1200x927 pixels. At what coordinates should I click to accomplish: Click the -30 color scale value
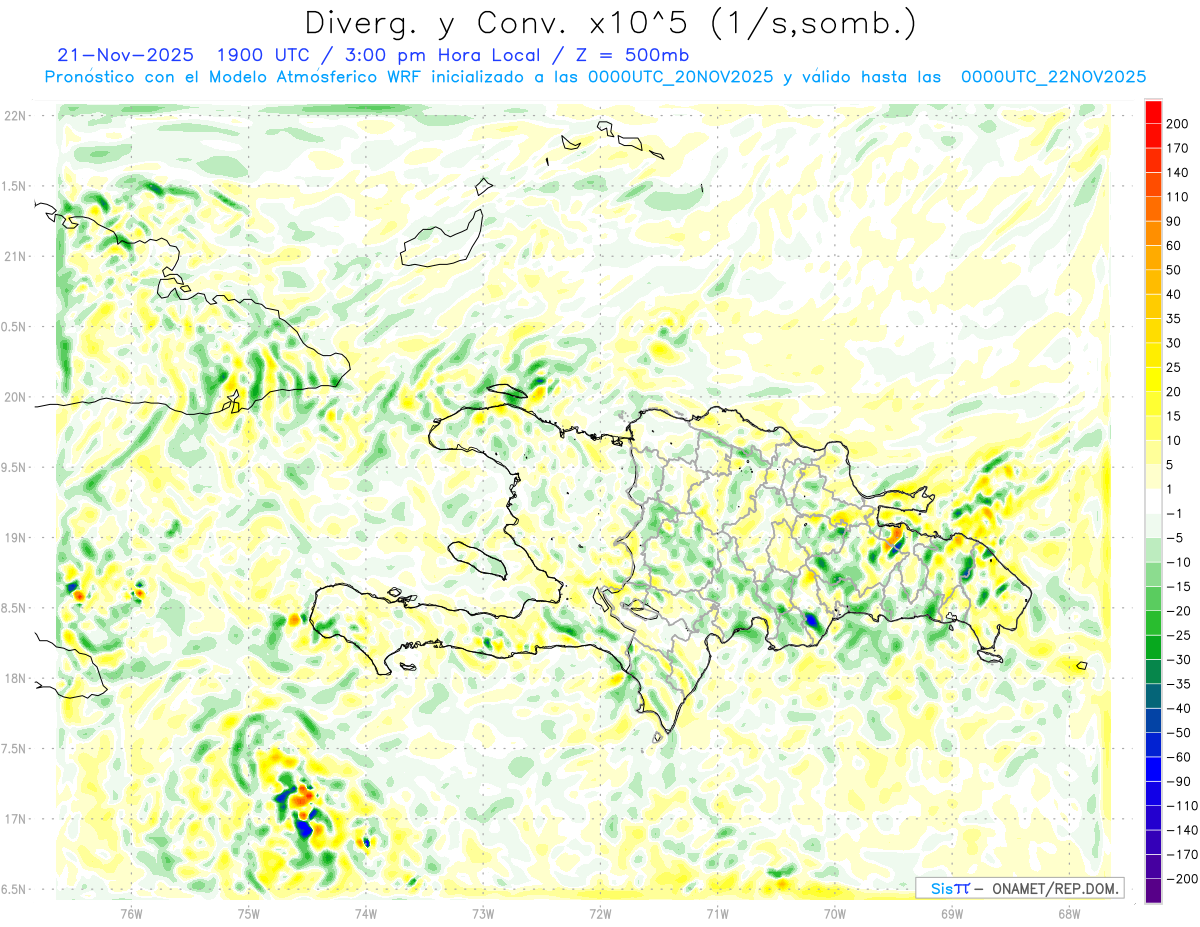tap(1178, 659)
